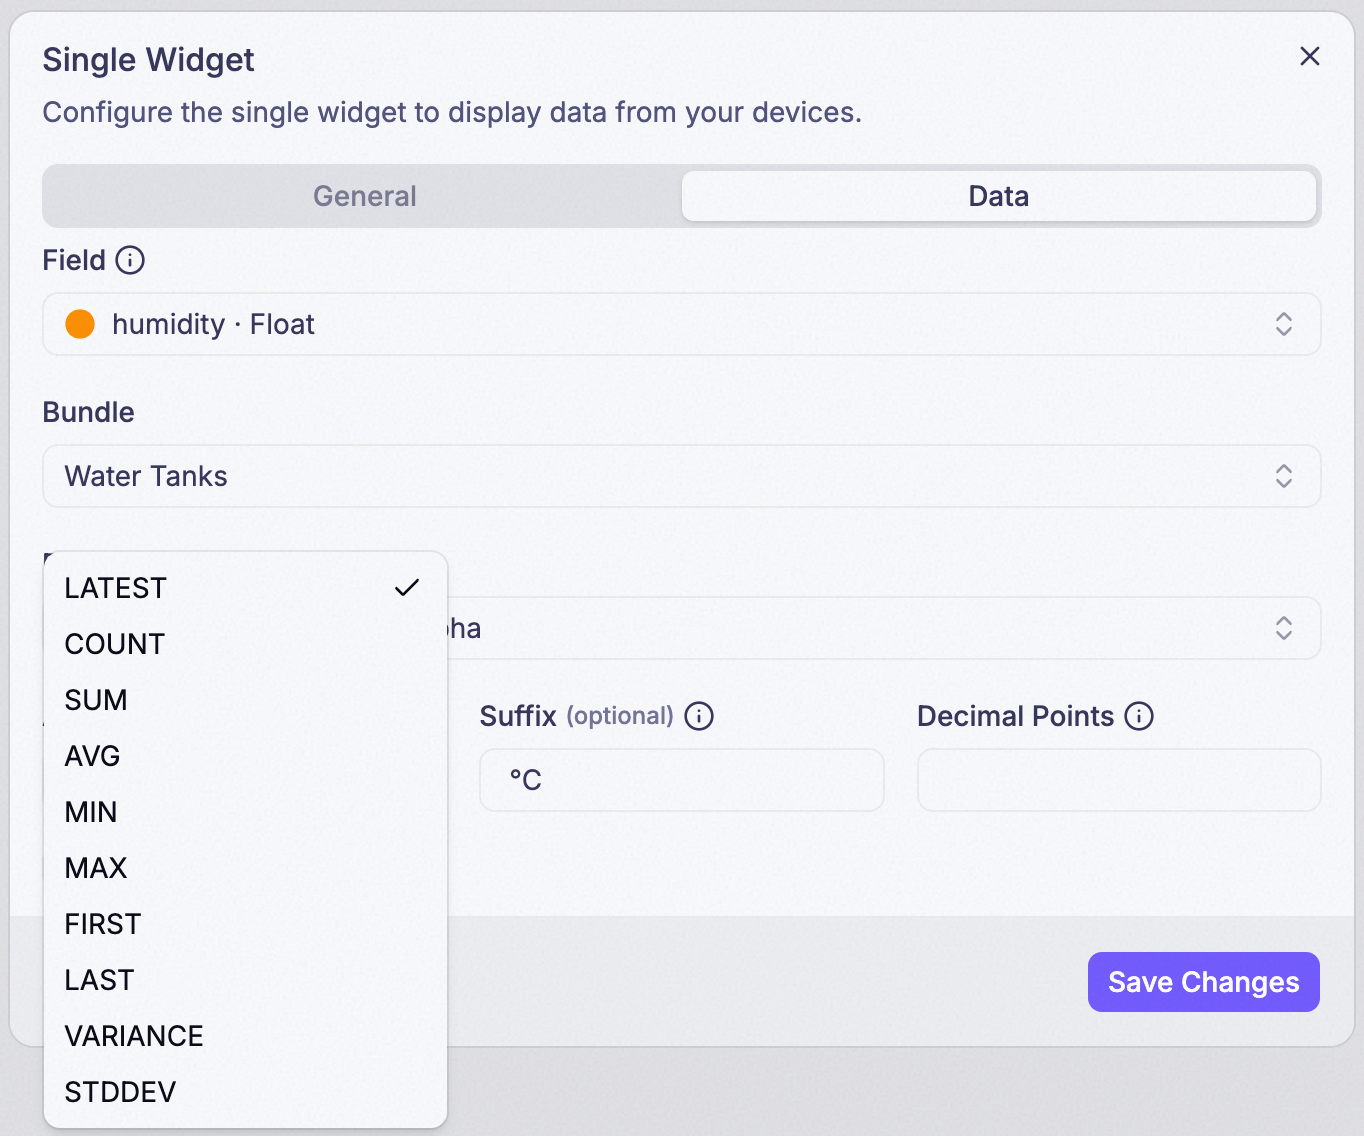Viewport: 1364px width, 1136px height.
Task: Choose the LATEST aggregation option
Action: click(x=245, y=588)
